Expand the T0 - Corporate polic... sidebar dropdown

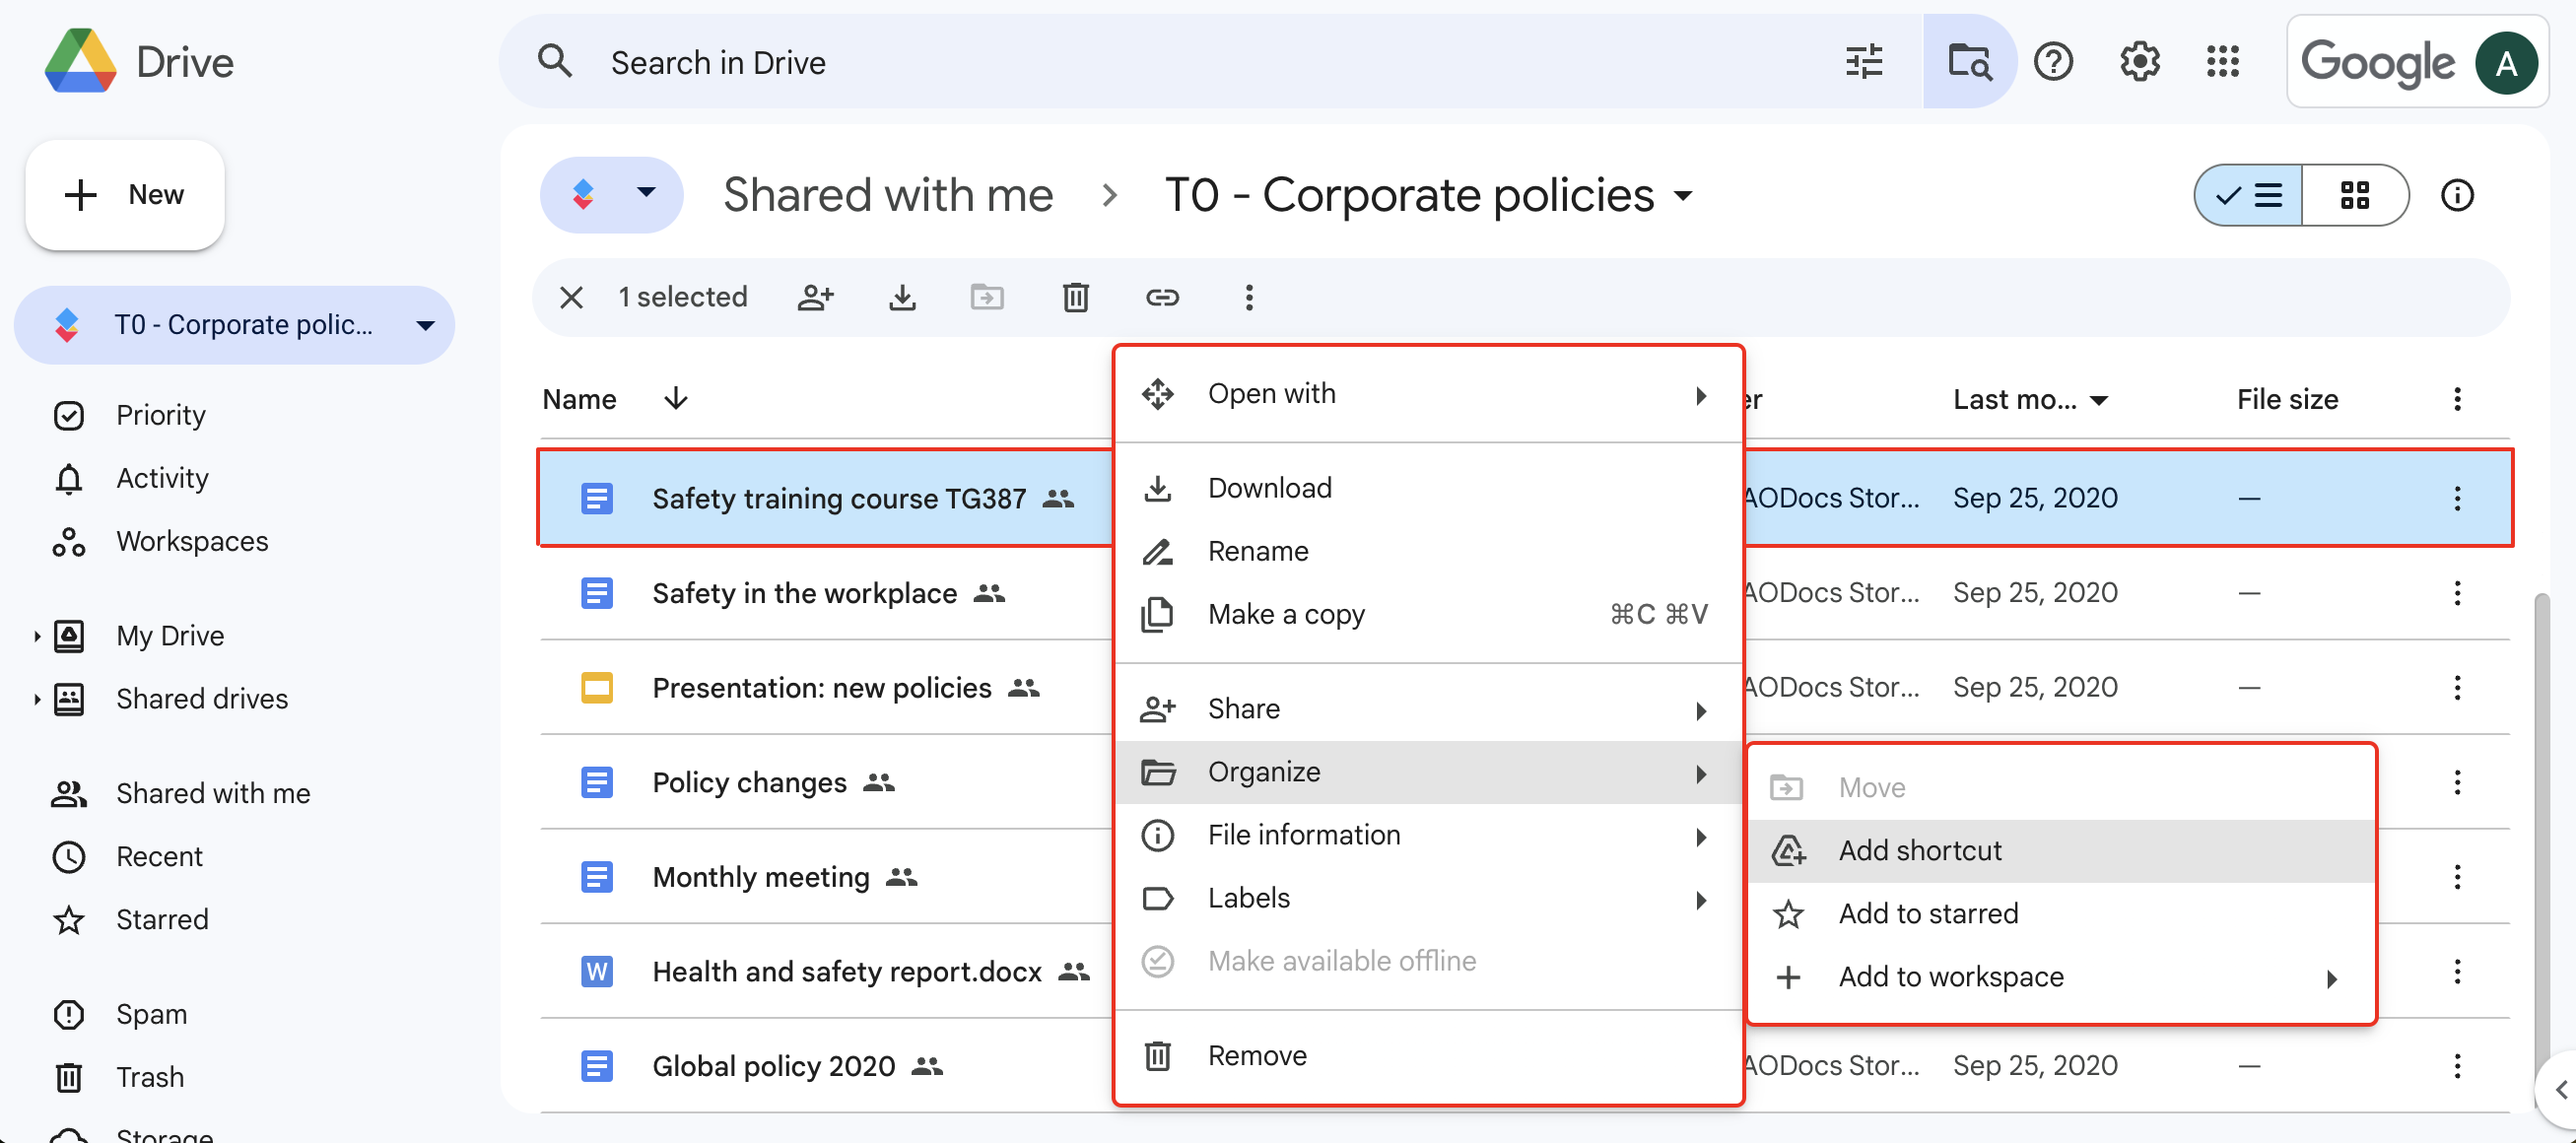pyautogui.click(x=426, y=325)
